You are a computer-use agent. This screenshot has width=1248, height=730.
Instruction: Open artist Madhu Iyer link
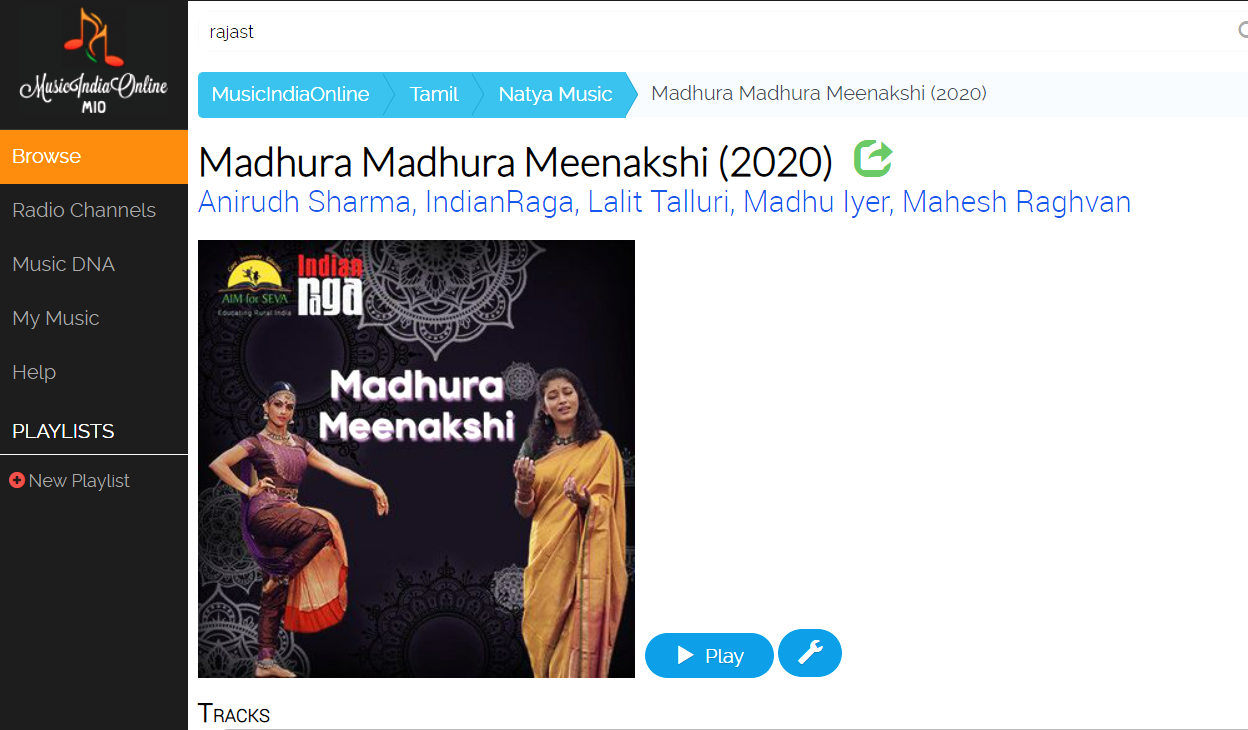[x=816, y=202]
